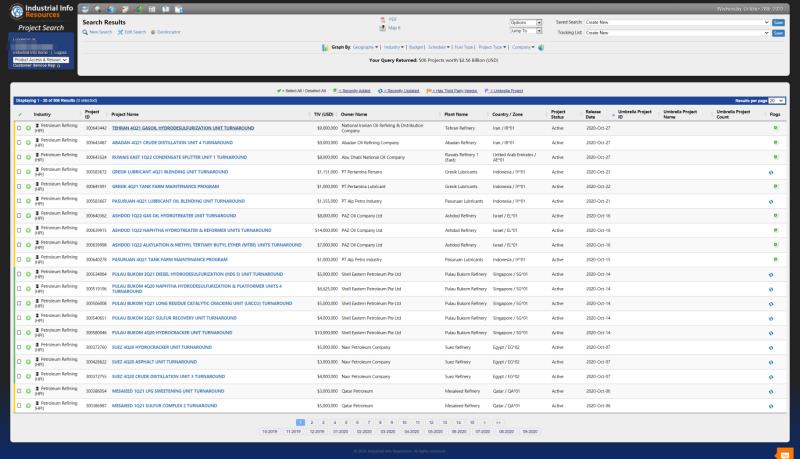
Task: Sort by the Owner Name column header
Action: pyautogui.click(x=354, y=115)
